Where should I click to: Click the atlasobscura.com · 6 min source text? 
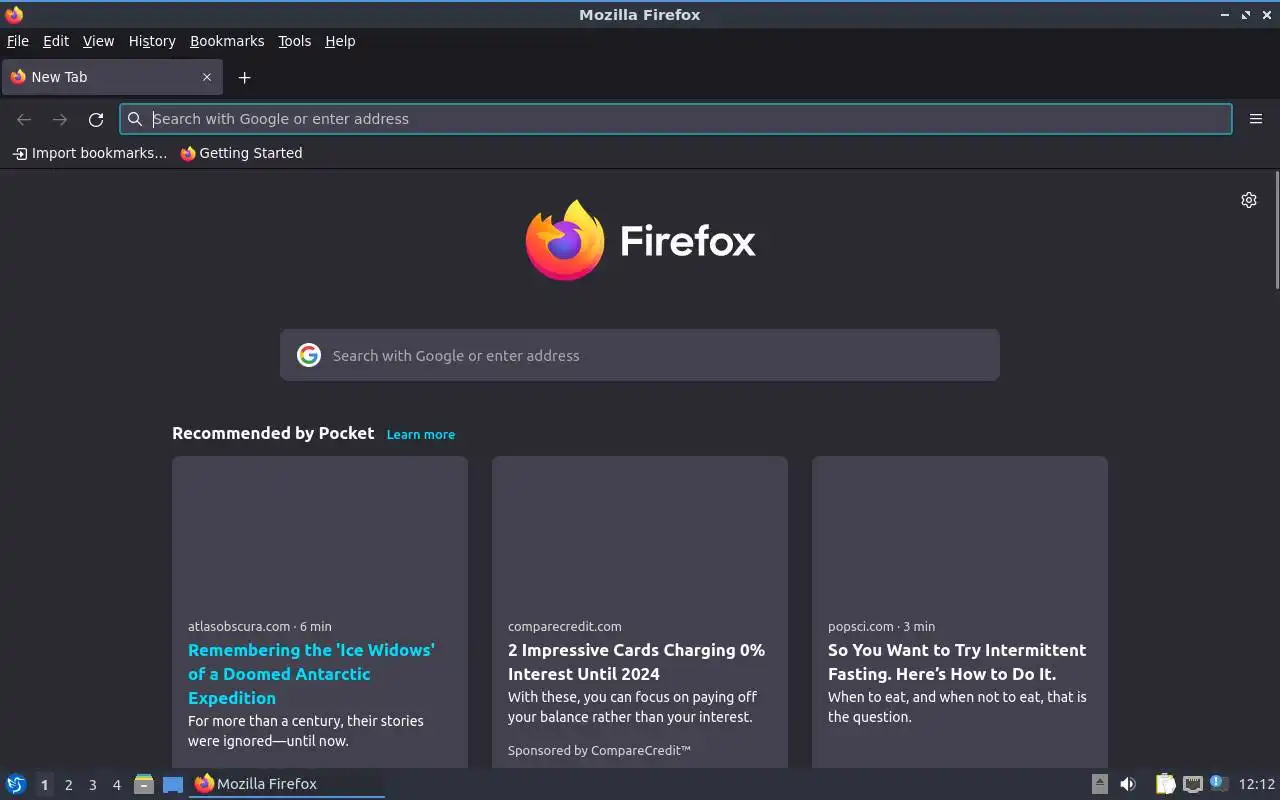click(260, 626)
